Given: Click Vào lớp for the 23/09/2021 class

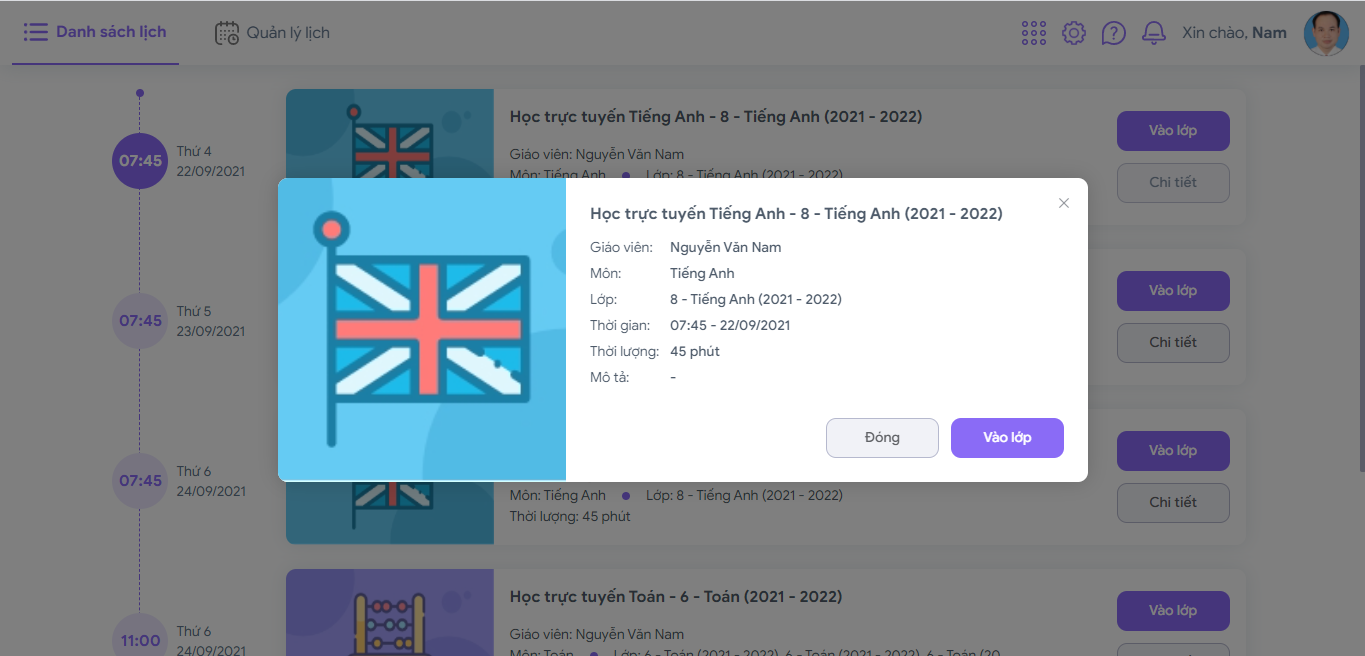Looking at the screenshot, I should (x=1173, y=291).
